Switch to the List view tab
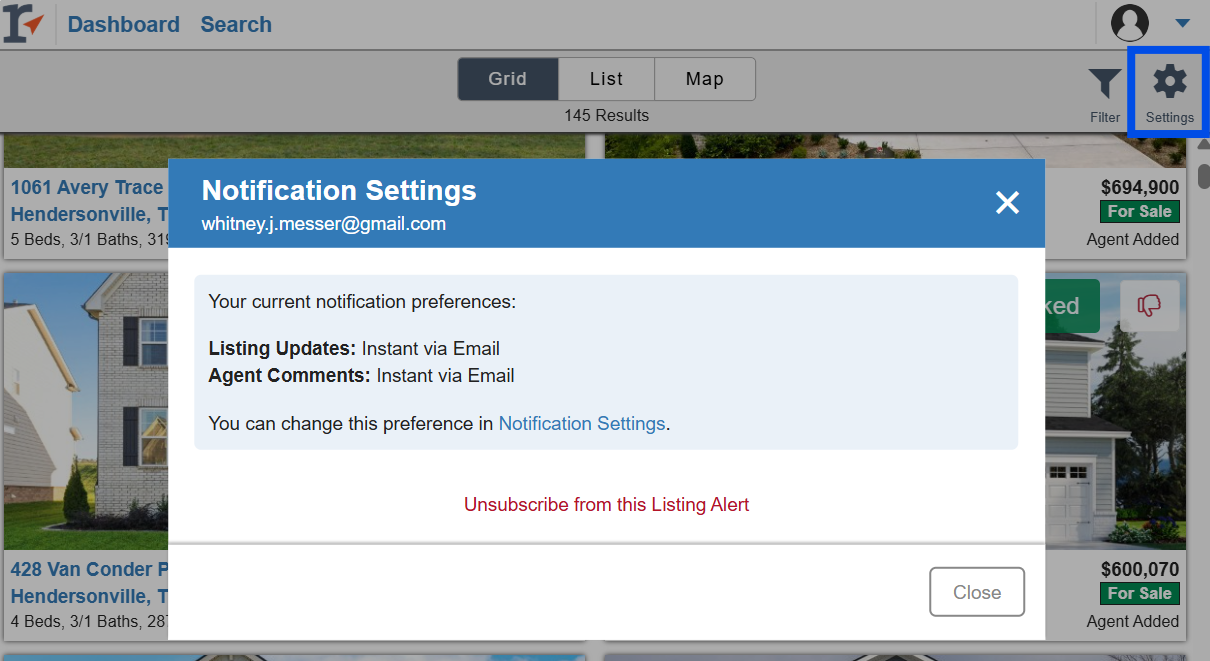This screenshot has width=1210, height=661. tap(606, 79)
